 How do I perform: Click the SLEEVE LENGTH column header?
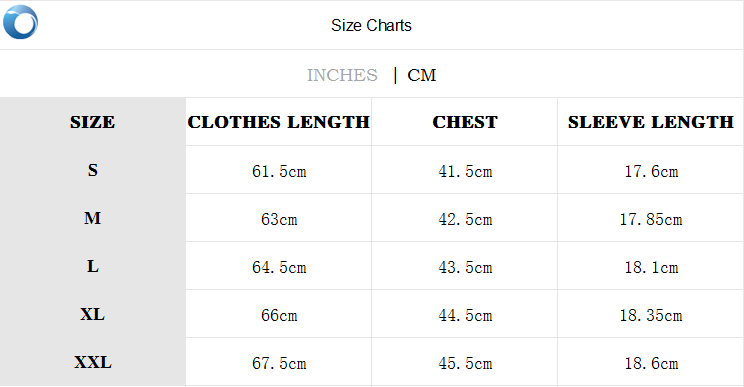pyautogui.click(x=651, y=122)
